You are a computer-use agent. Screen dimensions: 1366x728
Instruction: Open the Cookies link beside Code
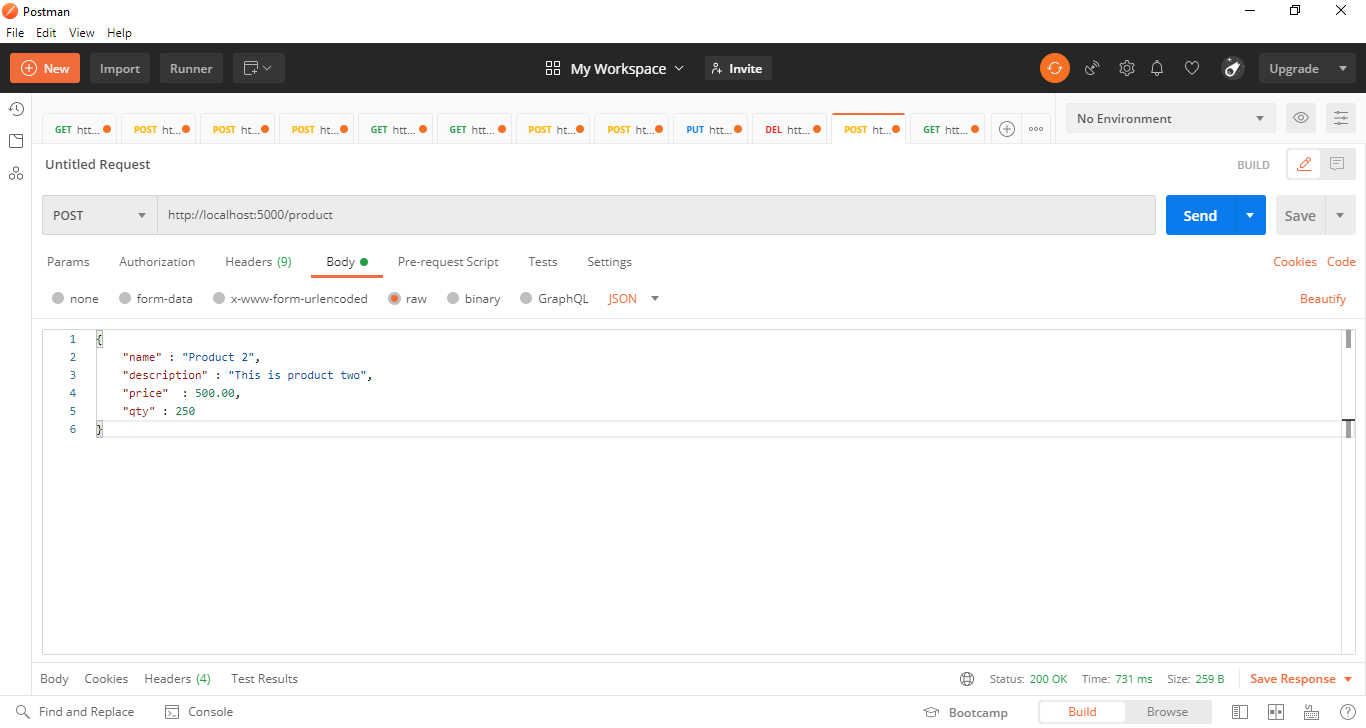coord(1295,262)
